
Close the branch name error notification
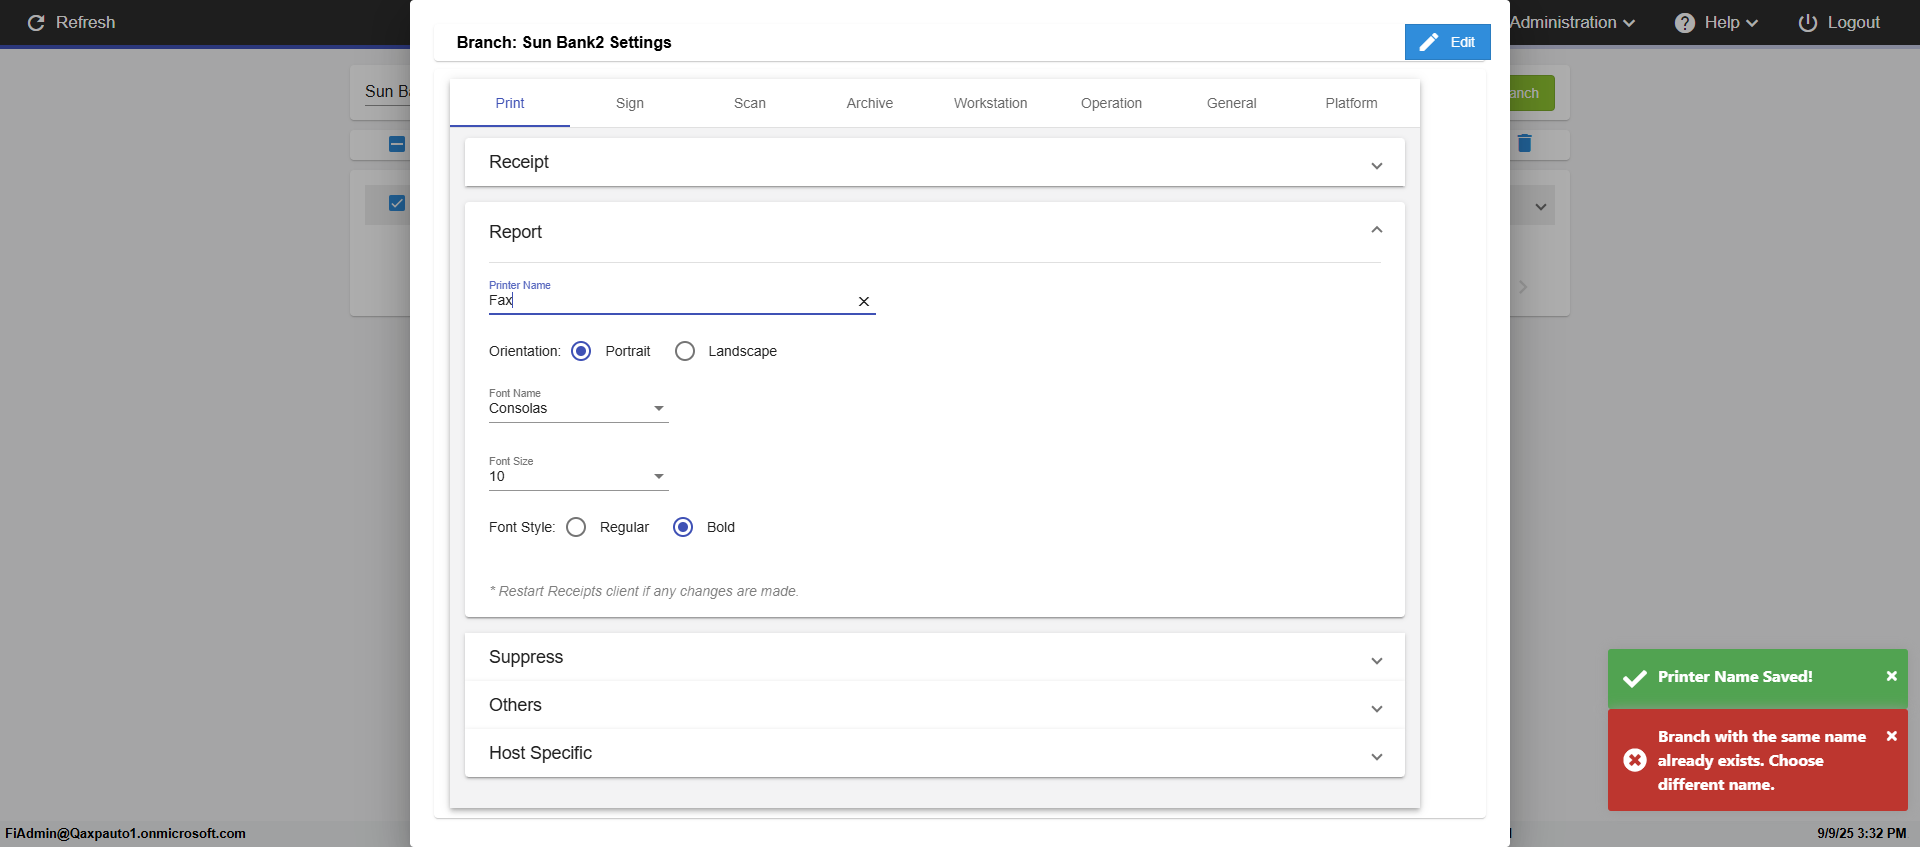pyautogui.click(x=1891, y=736)
